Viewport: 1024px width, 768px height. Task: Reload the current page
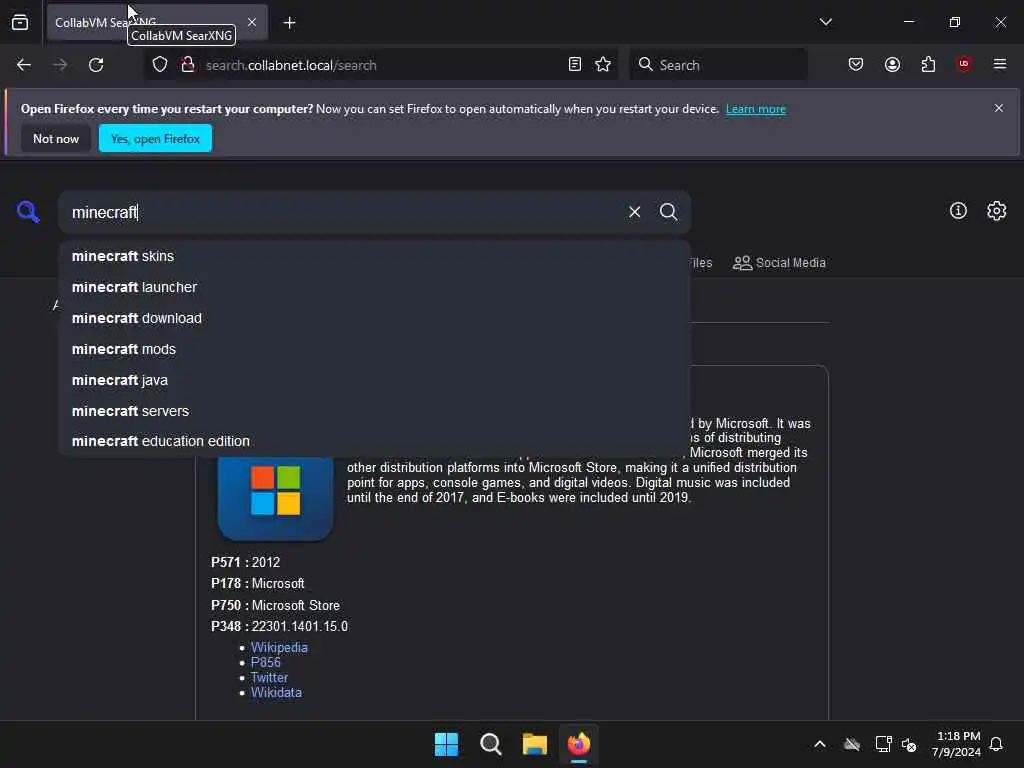tap(96, 65)
